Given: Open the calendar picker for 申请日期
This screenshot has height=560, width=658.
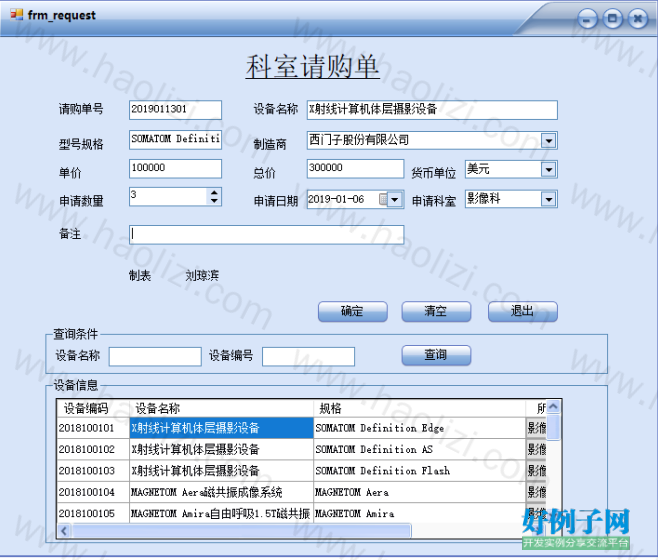Looking at the screenshot, I should (x=383, y=199).
